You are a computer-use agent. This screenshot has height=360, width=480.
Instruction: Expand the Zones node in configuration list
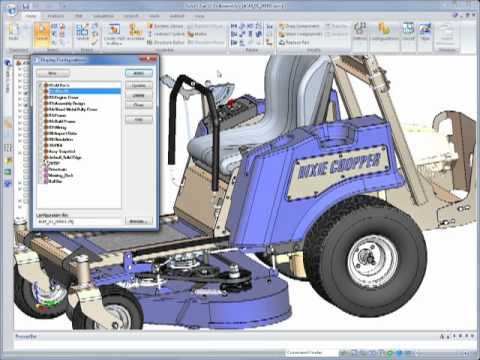tap(43, 163)
